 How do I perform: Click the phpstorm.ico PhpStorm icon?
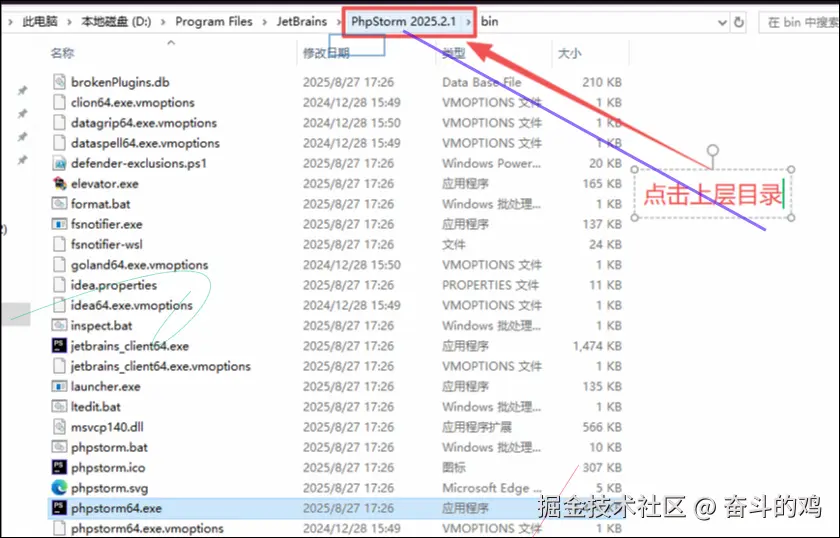pyautogui.click(x=59, y=467)
